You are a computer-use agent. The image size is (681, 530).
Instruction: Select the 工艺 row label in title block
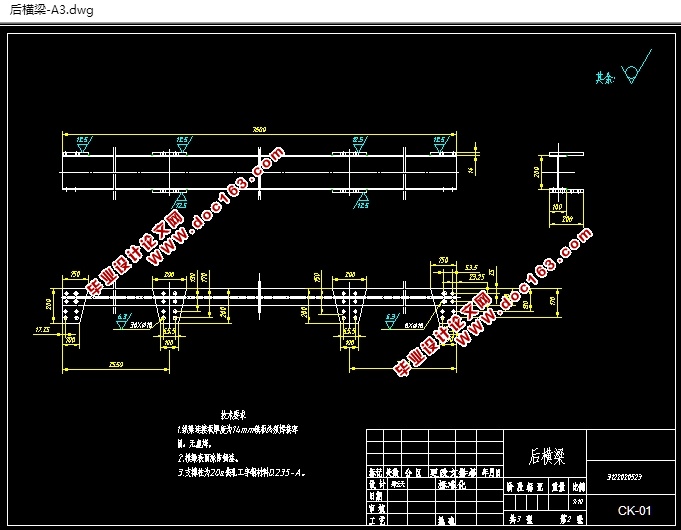[x=376, y=520]
